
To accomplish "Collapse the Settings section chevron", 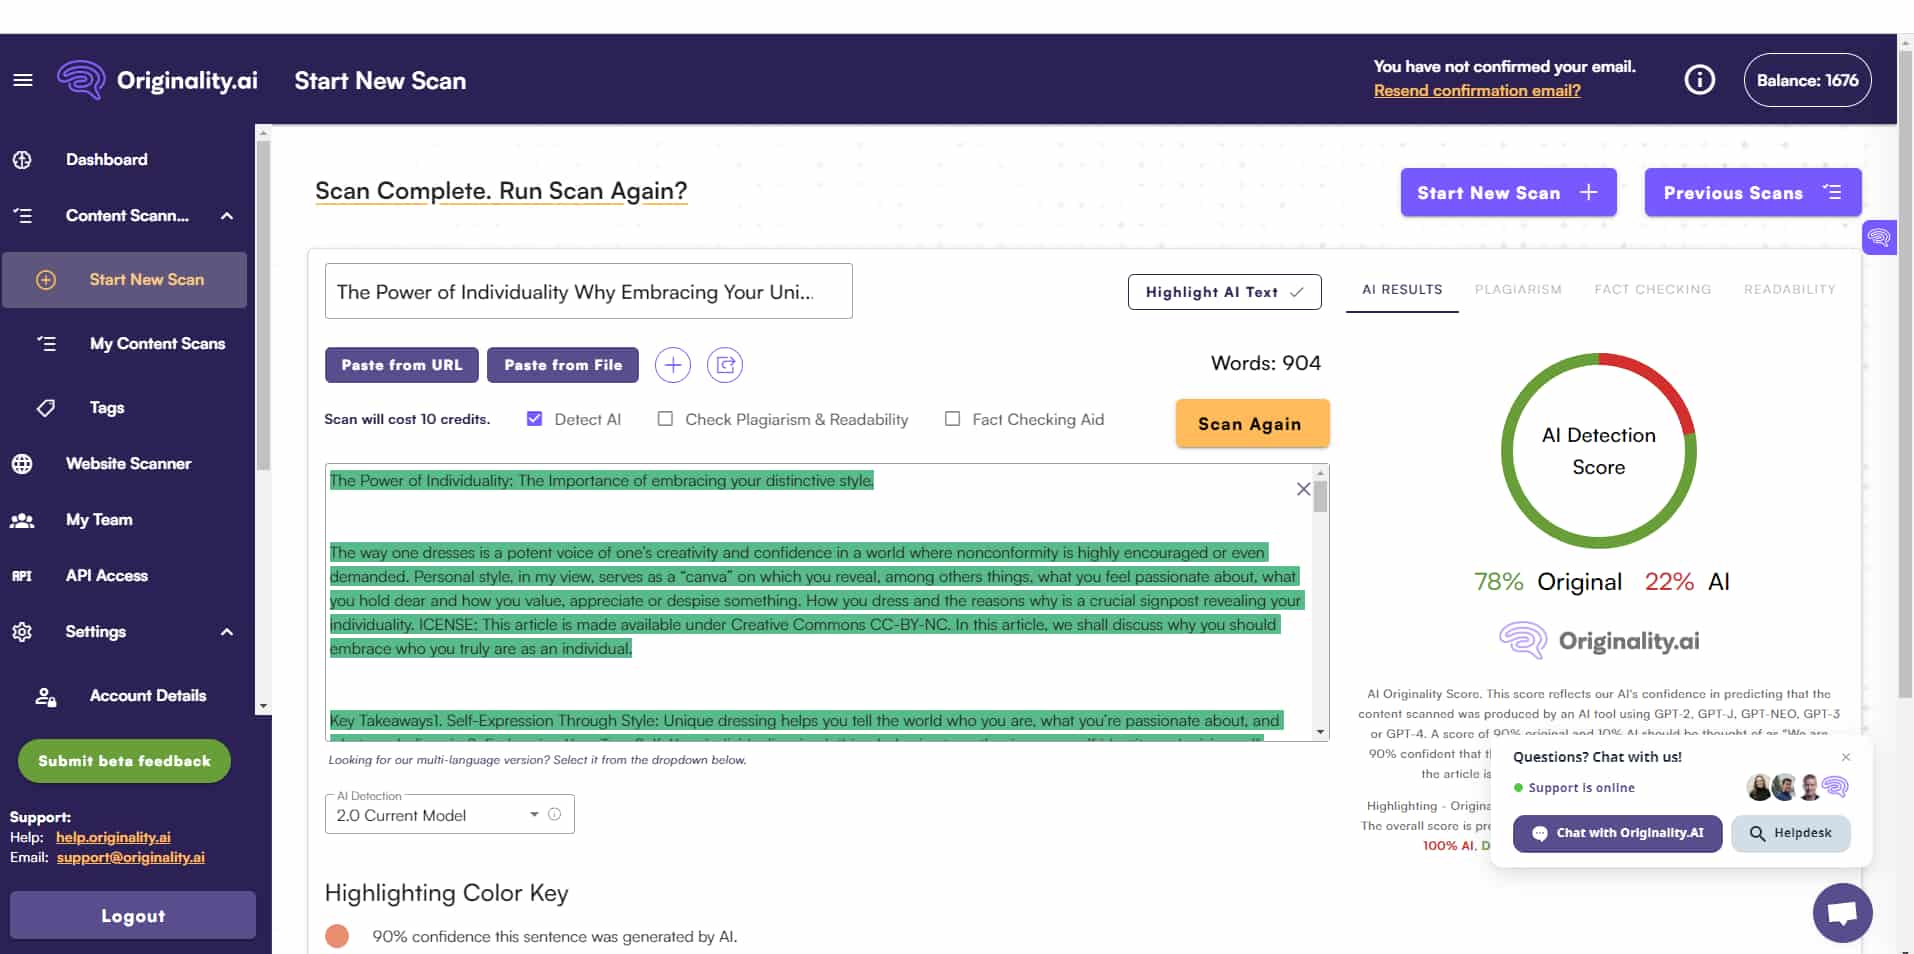I will [x=227, y=632].
